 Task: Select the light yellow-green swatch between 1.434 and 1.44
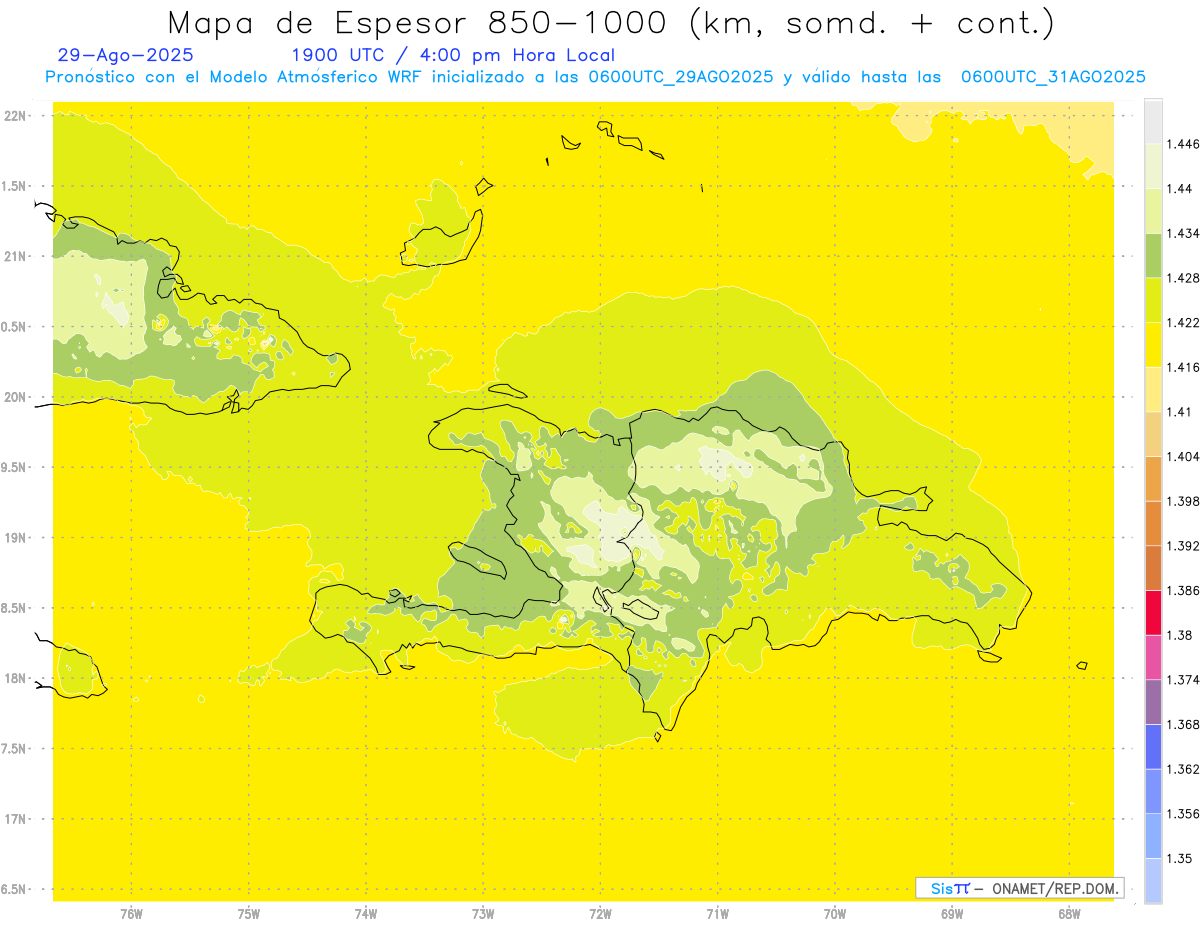(x=1153, y=210)
